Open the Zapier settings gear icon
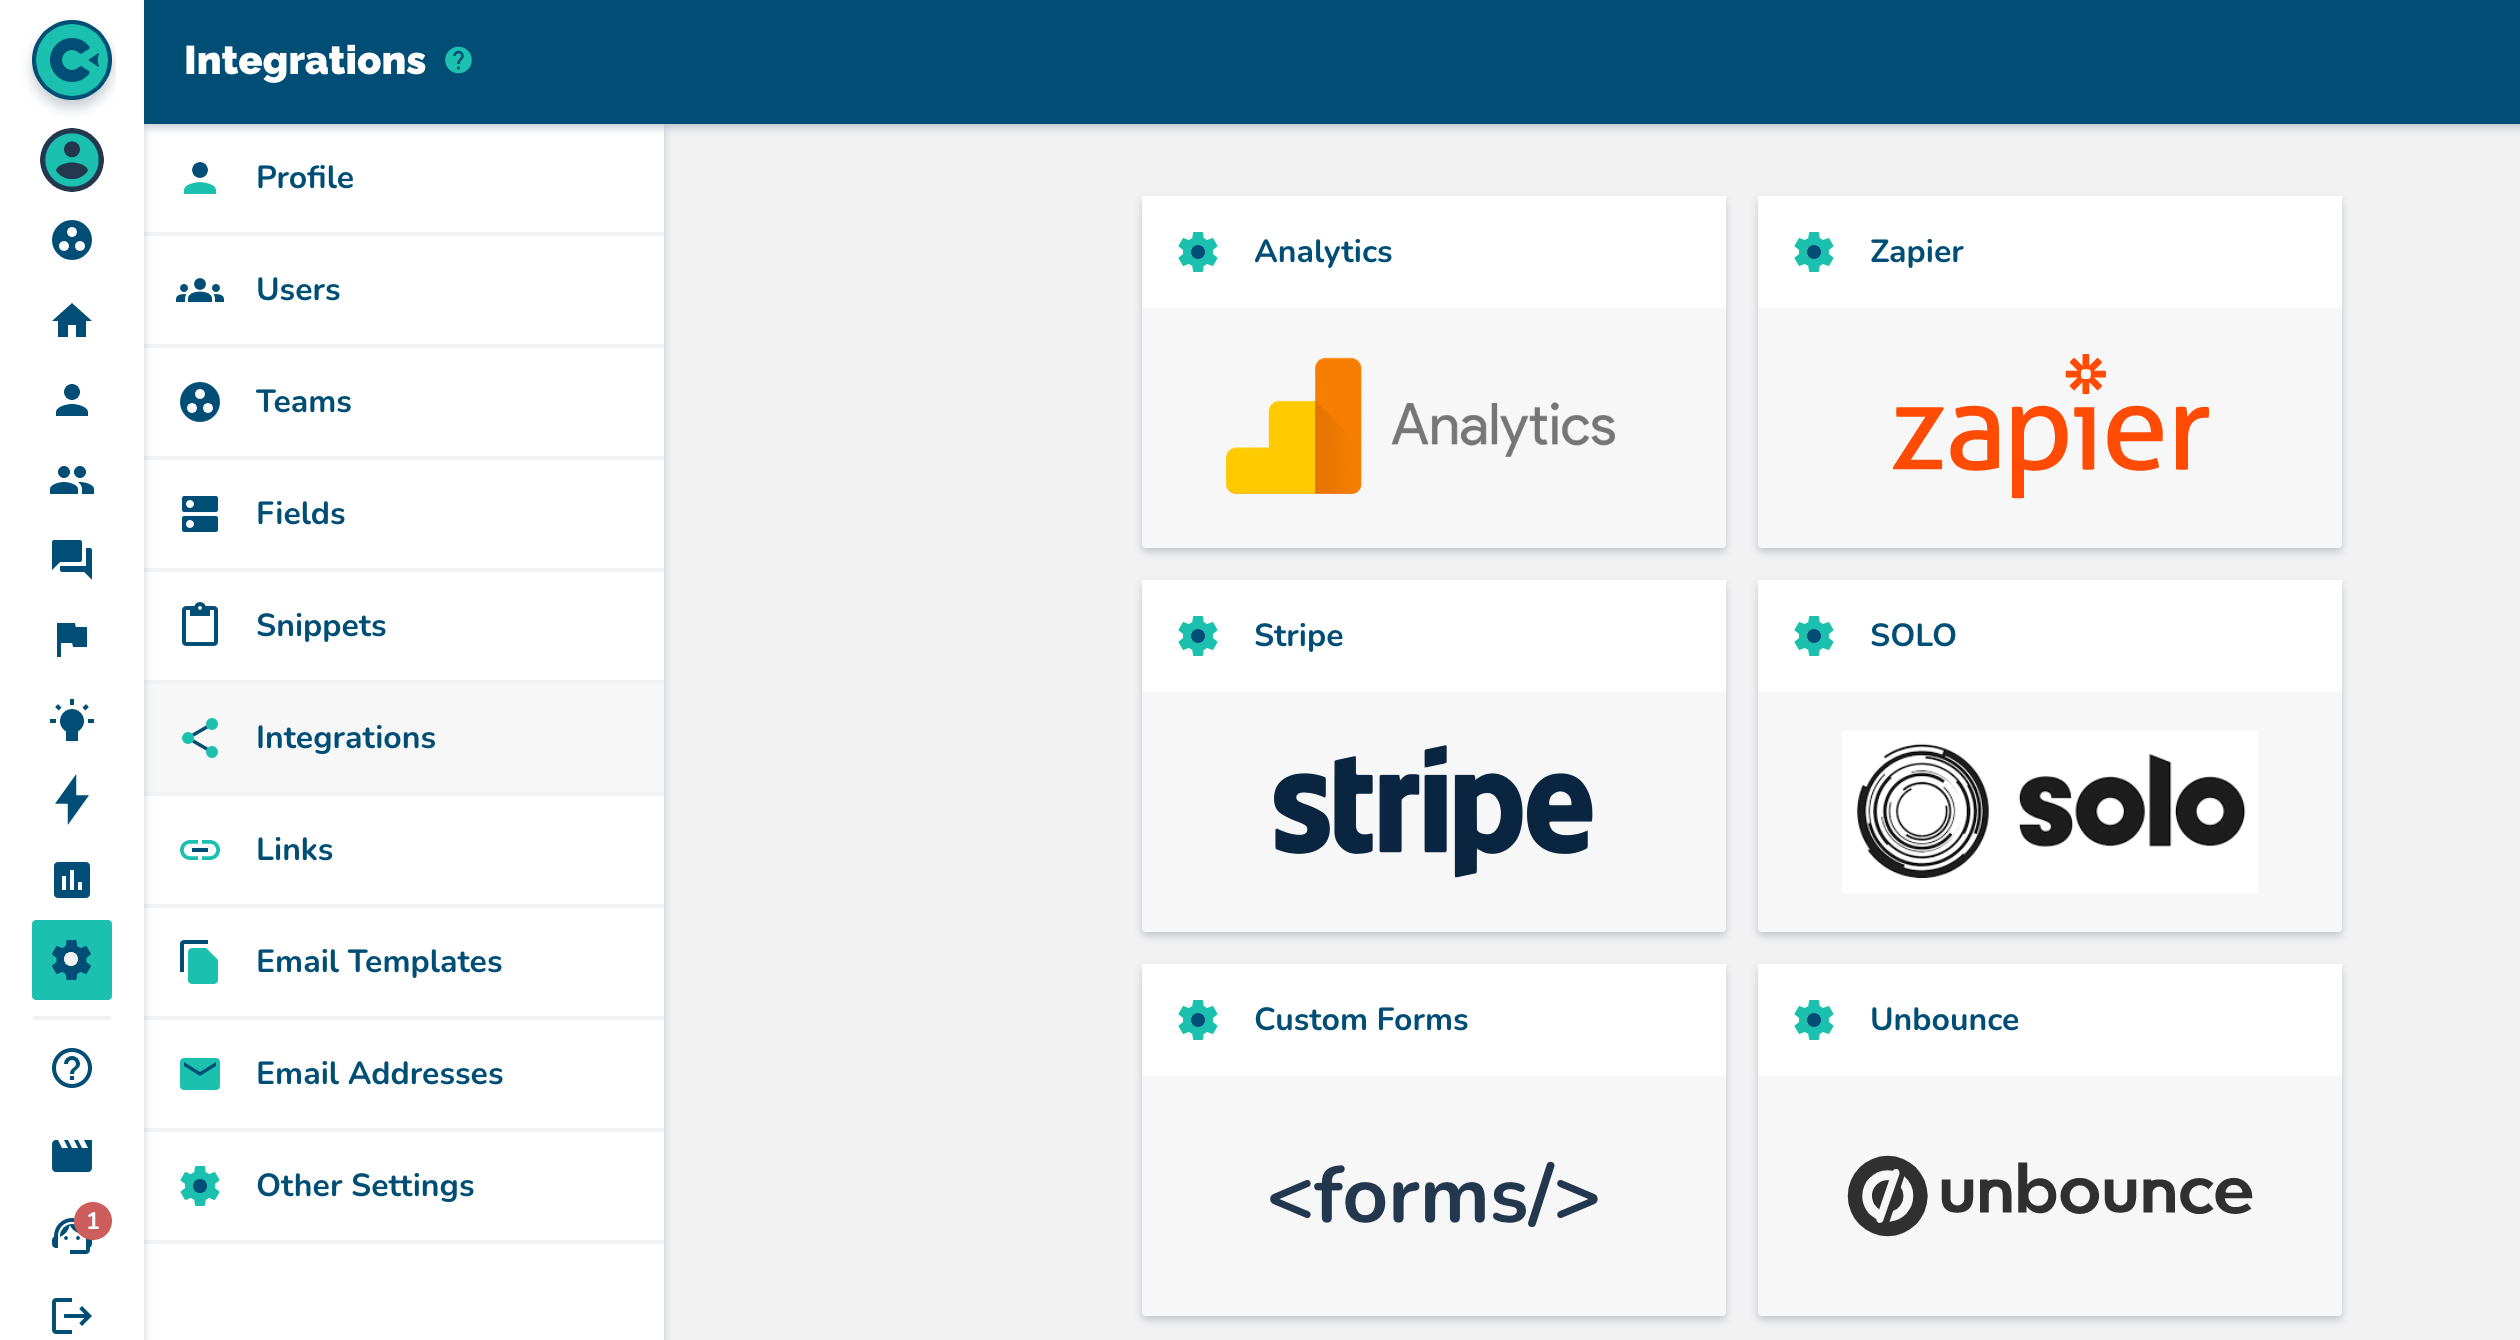The width and height of the screenshot is (2520, 1340). 1814,252
